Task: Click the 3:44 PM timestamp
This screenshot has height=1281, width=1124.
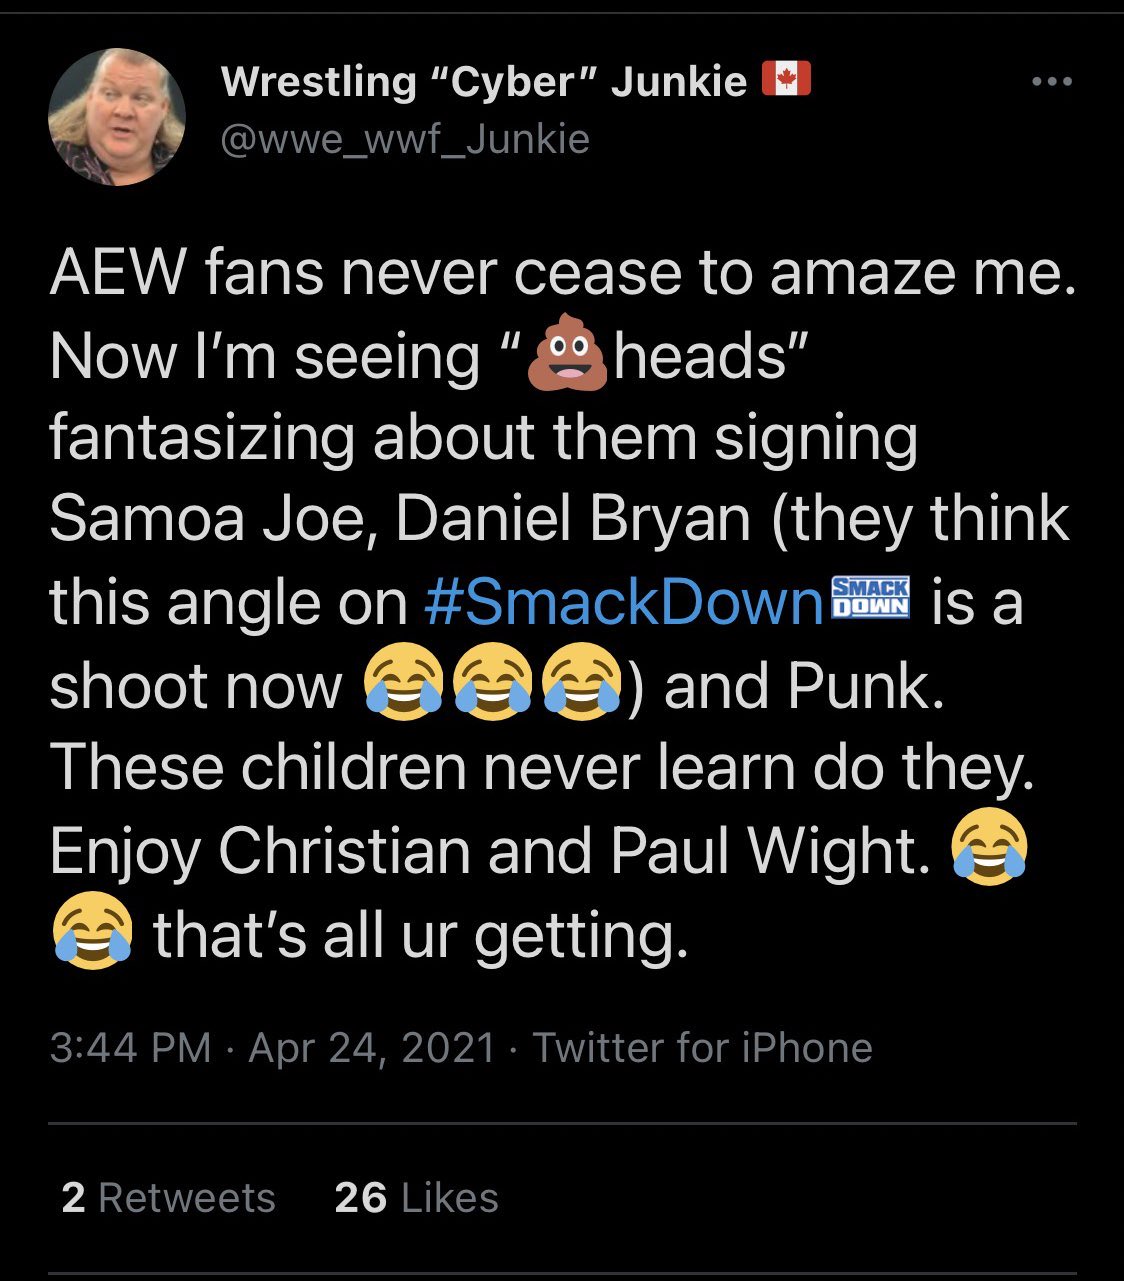Action: pyautogui.click(x=130, y=1048)
